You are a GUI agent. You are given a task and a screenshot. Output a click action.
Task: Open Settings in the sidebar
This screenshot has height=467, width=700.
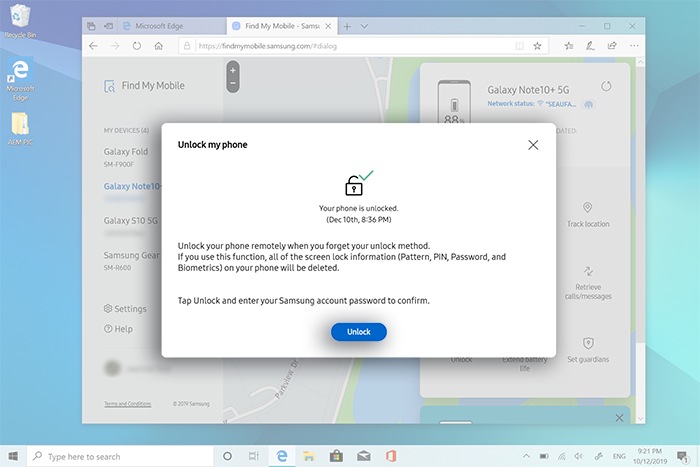(x=125, y=309)
